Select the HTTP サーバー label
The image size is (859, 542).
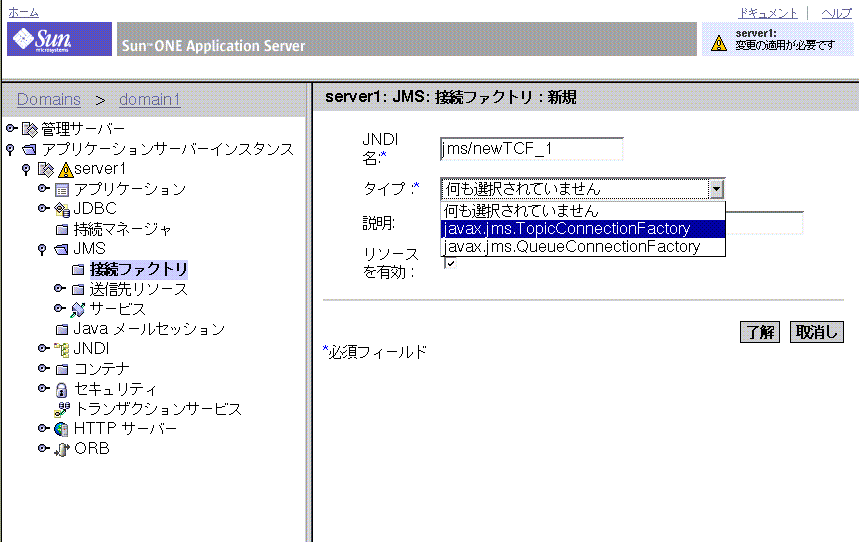tap(125, 429)
